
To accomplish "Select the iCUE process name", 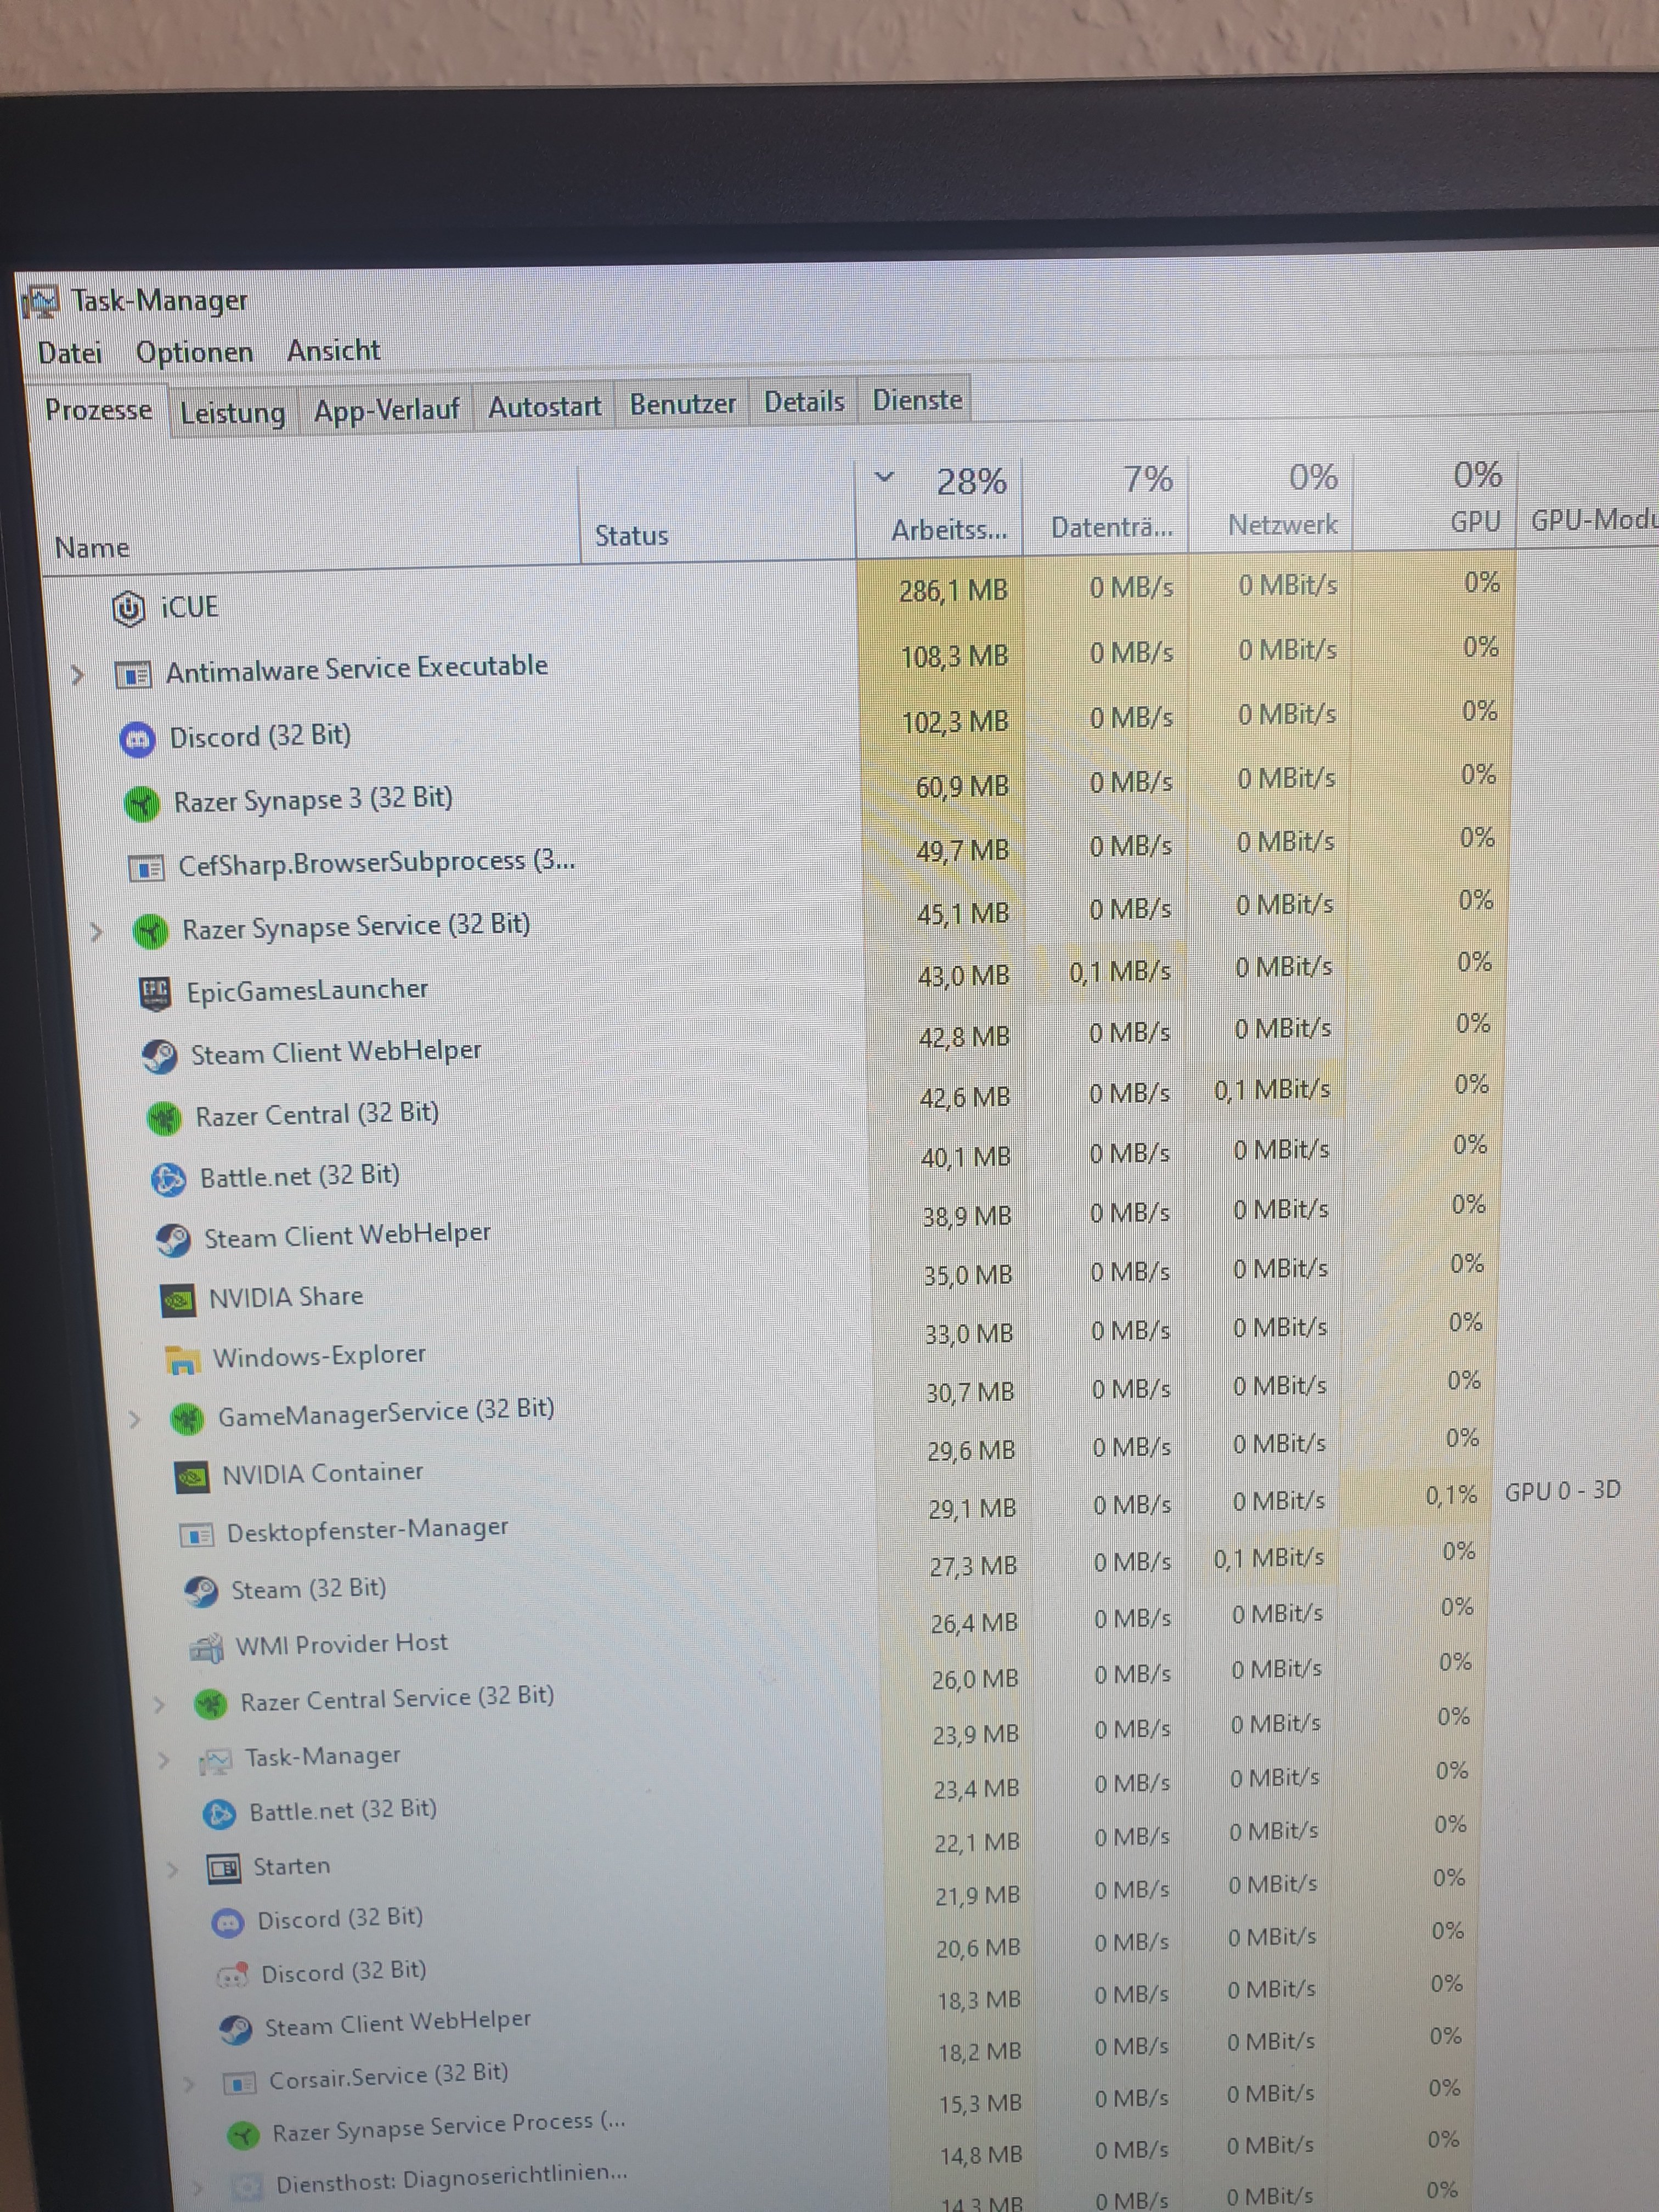I will [189, 607].
